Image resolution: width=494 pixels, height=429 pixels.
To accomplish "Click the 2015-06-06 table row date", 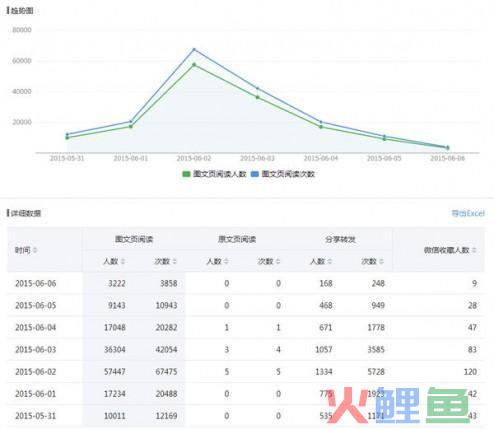I will click(36, 284).
